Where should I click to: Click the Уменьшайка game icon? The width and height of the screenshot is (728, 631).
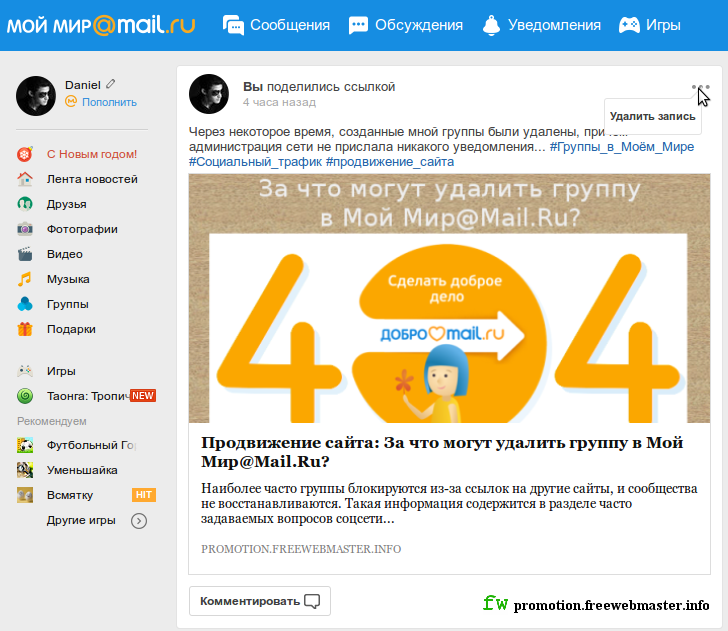25,470
